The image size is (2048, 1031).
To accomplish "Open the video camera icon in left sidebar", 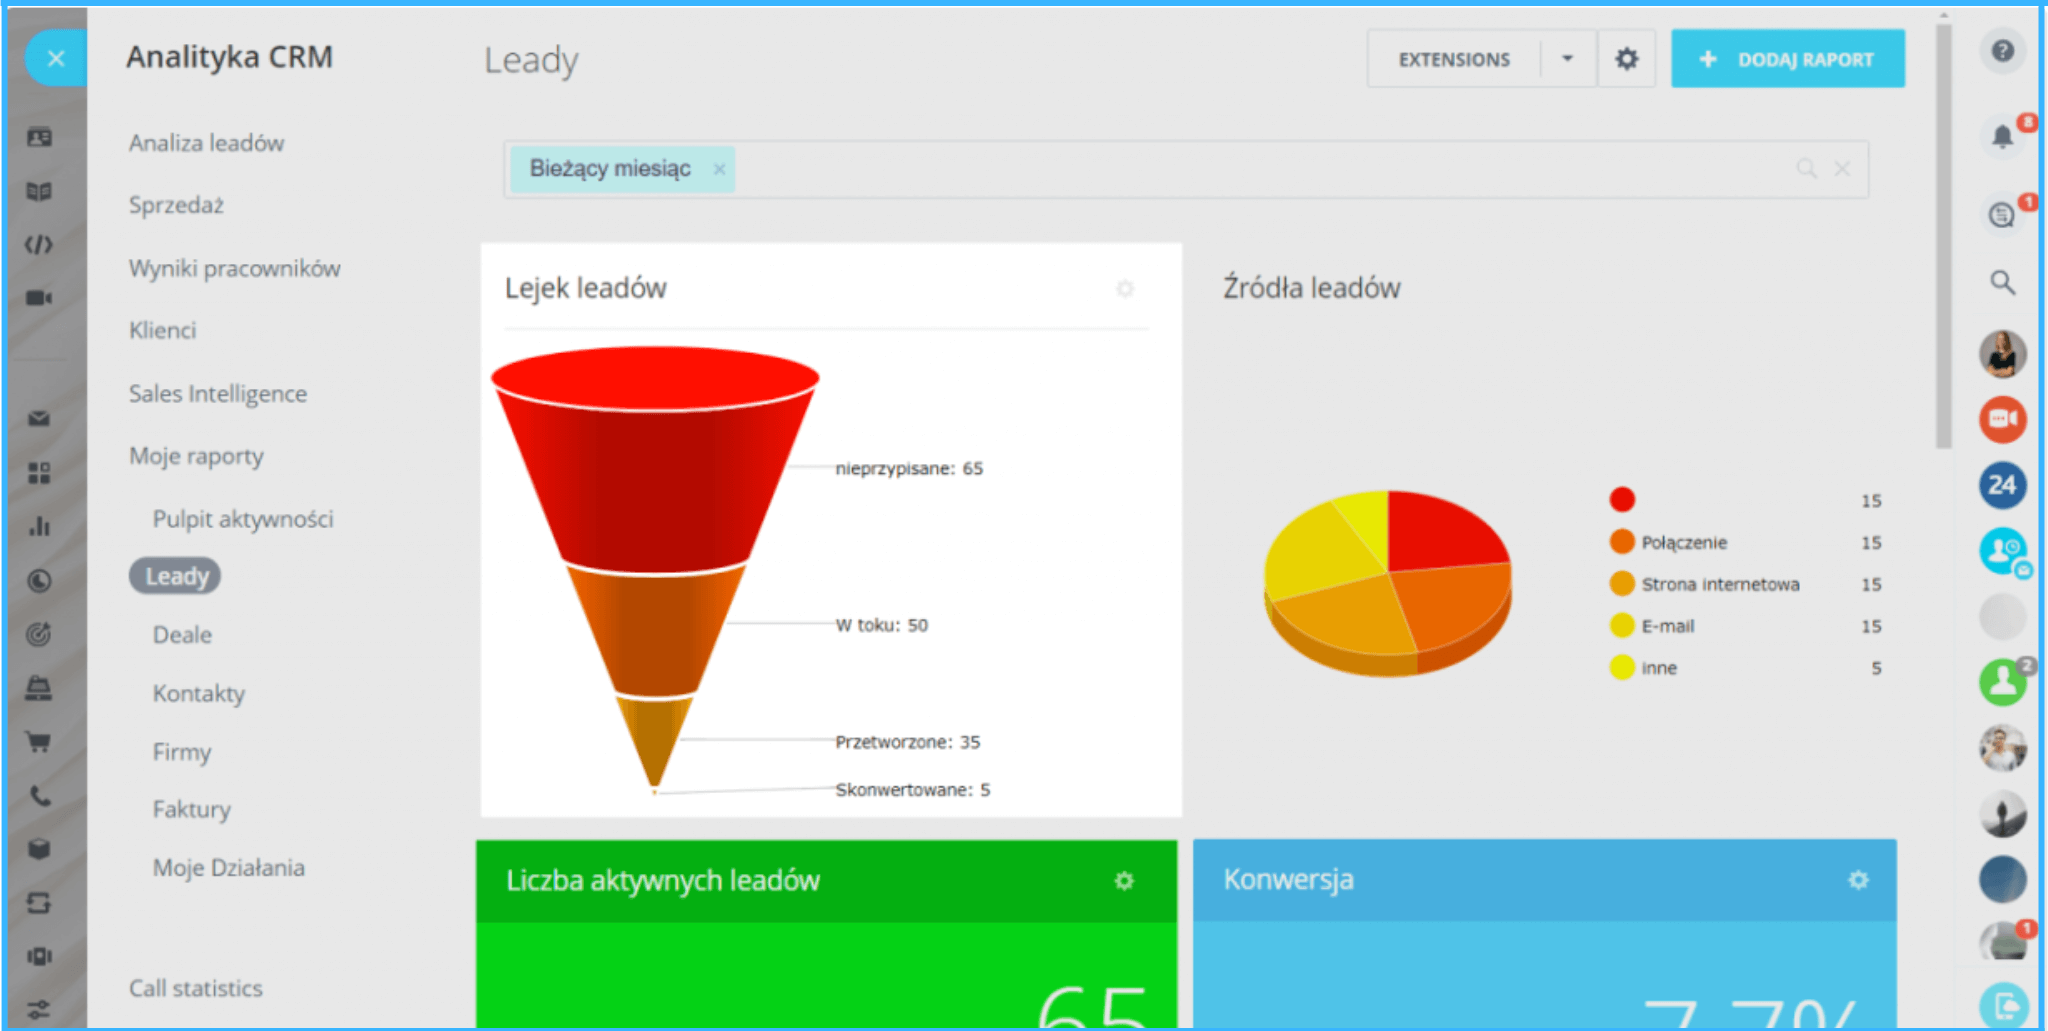I will (39, 298).
